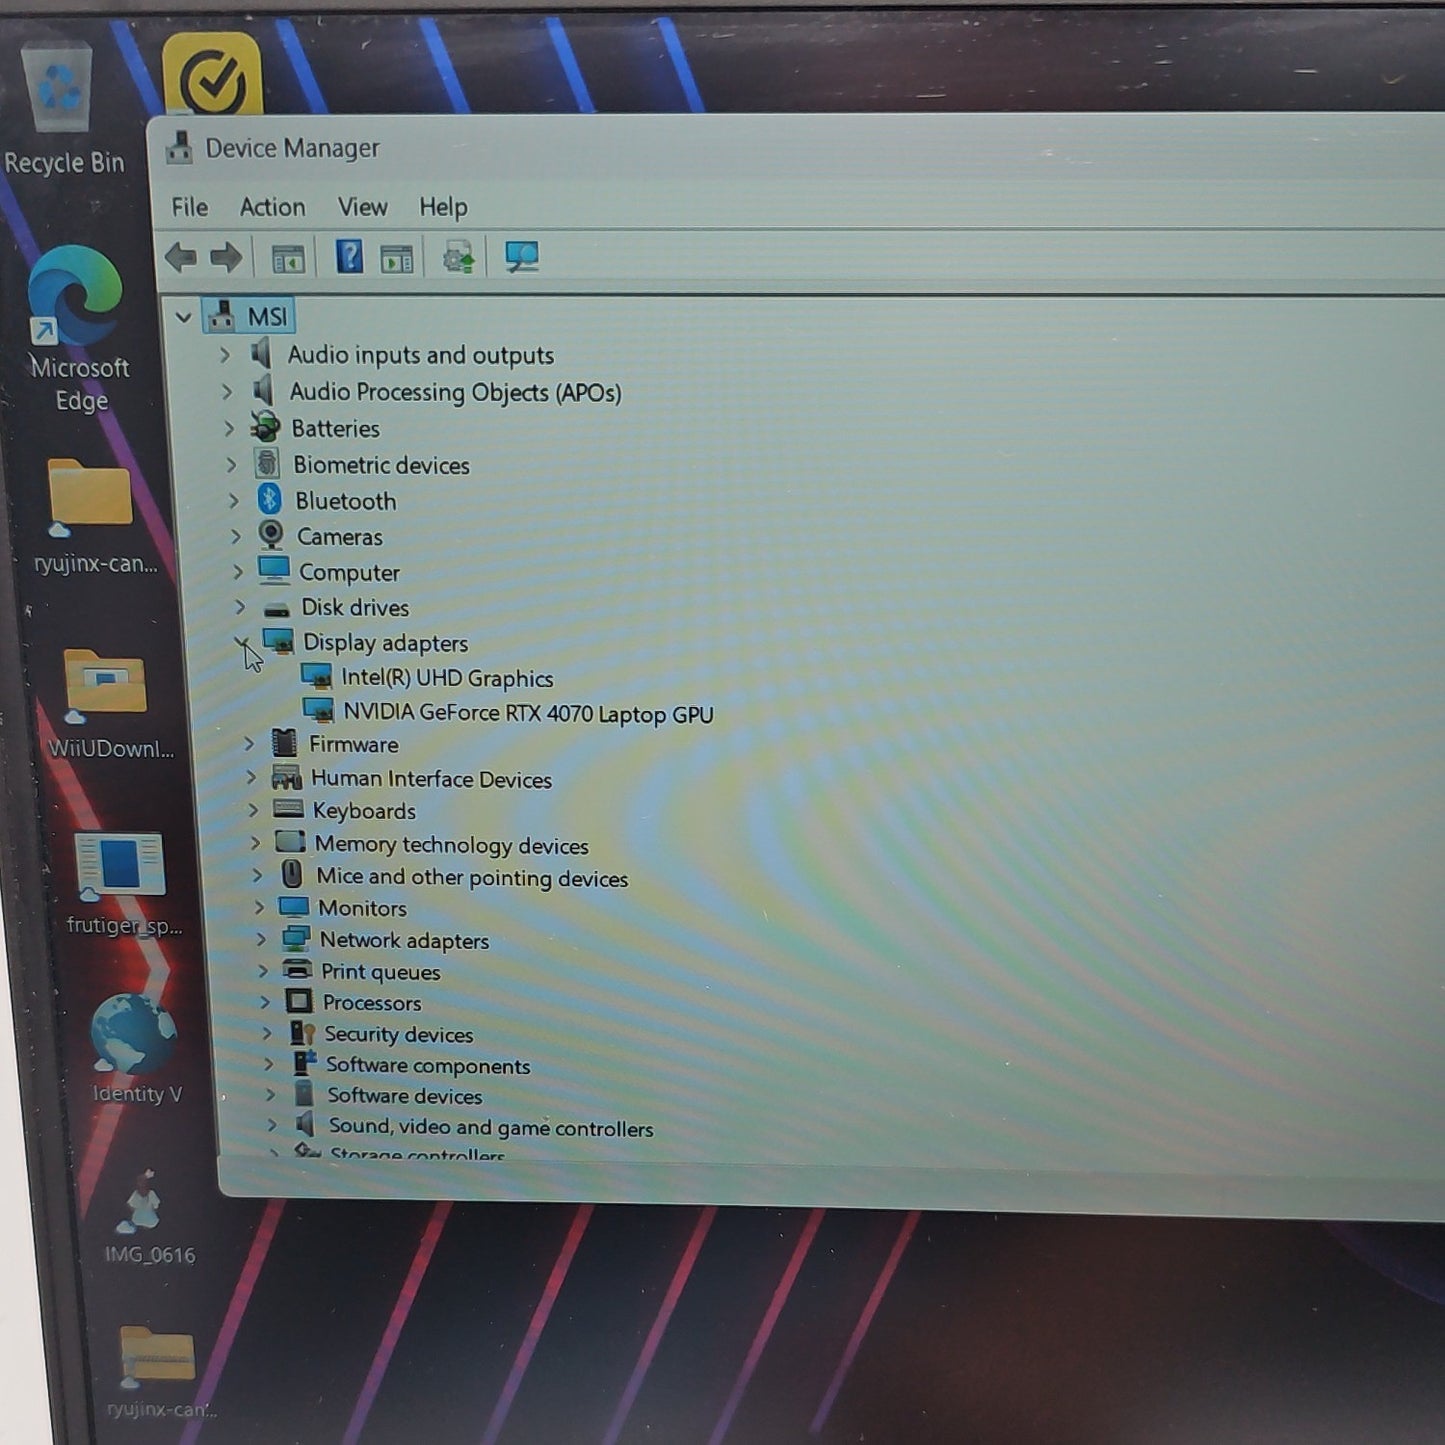Select the MSI computer root label

(x=267, y=317)
